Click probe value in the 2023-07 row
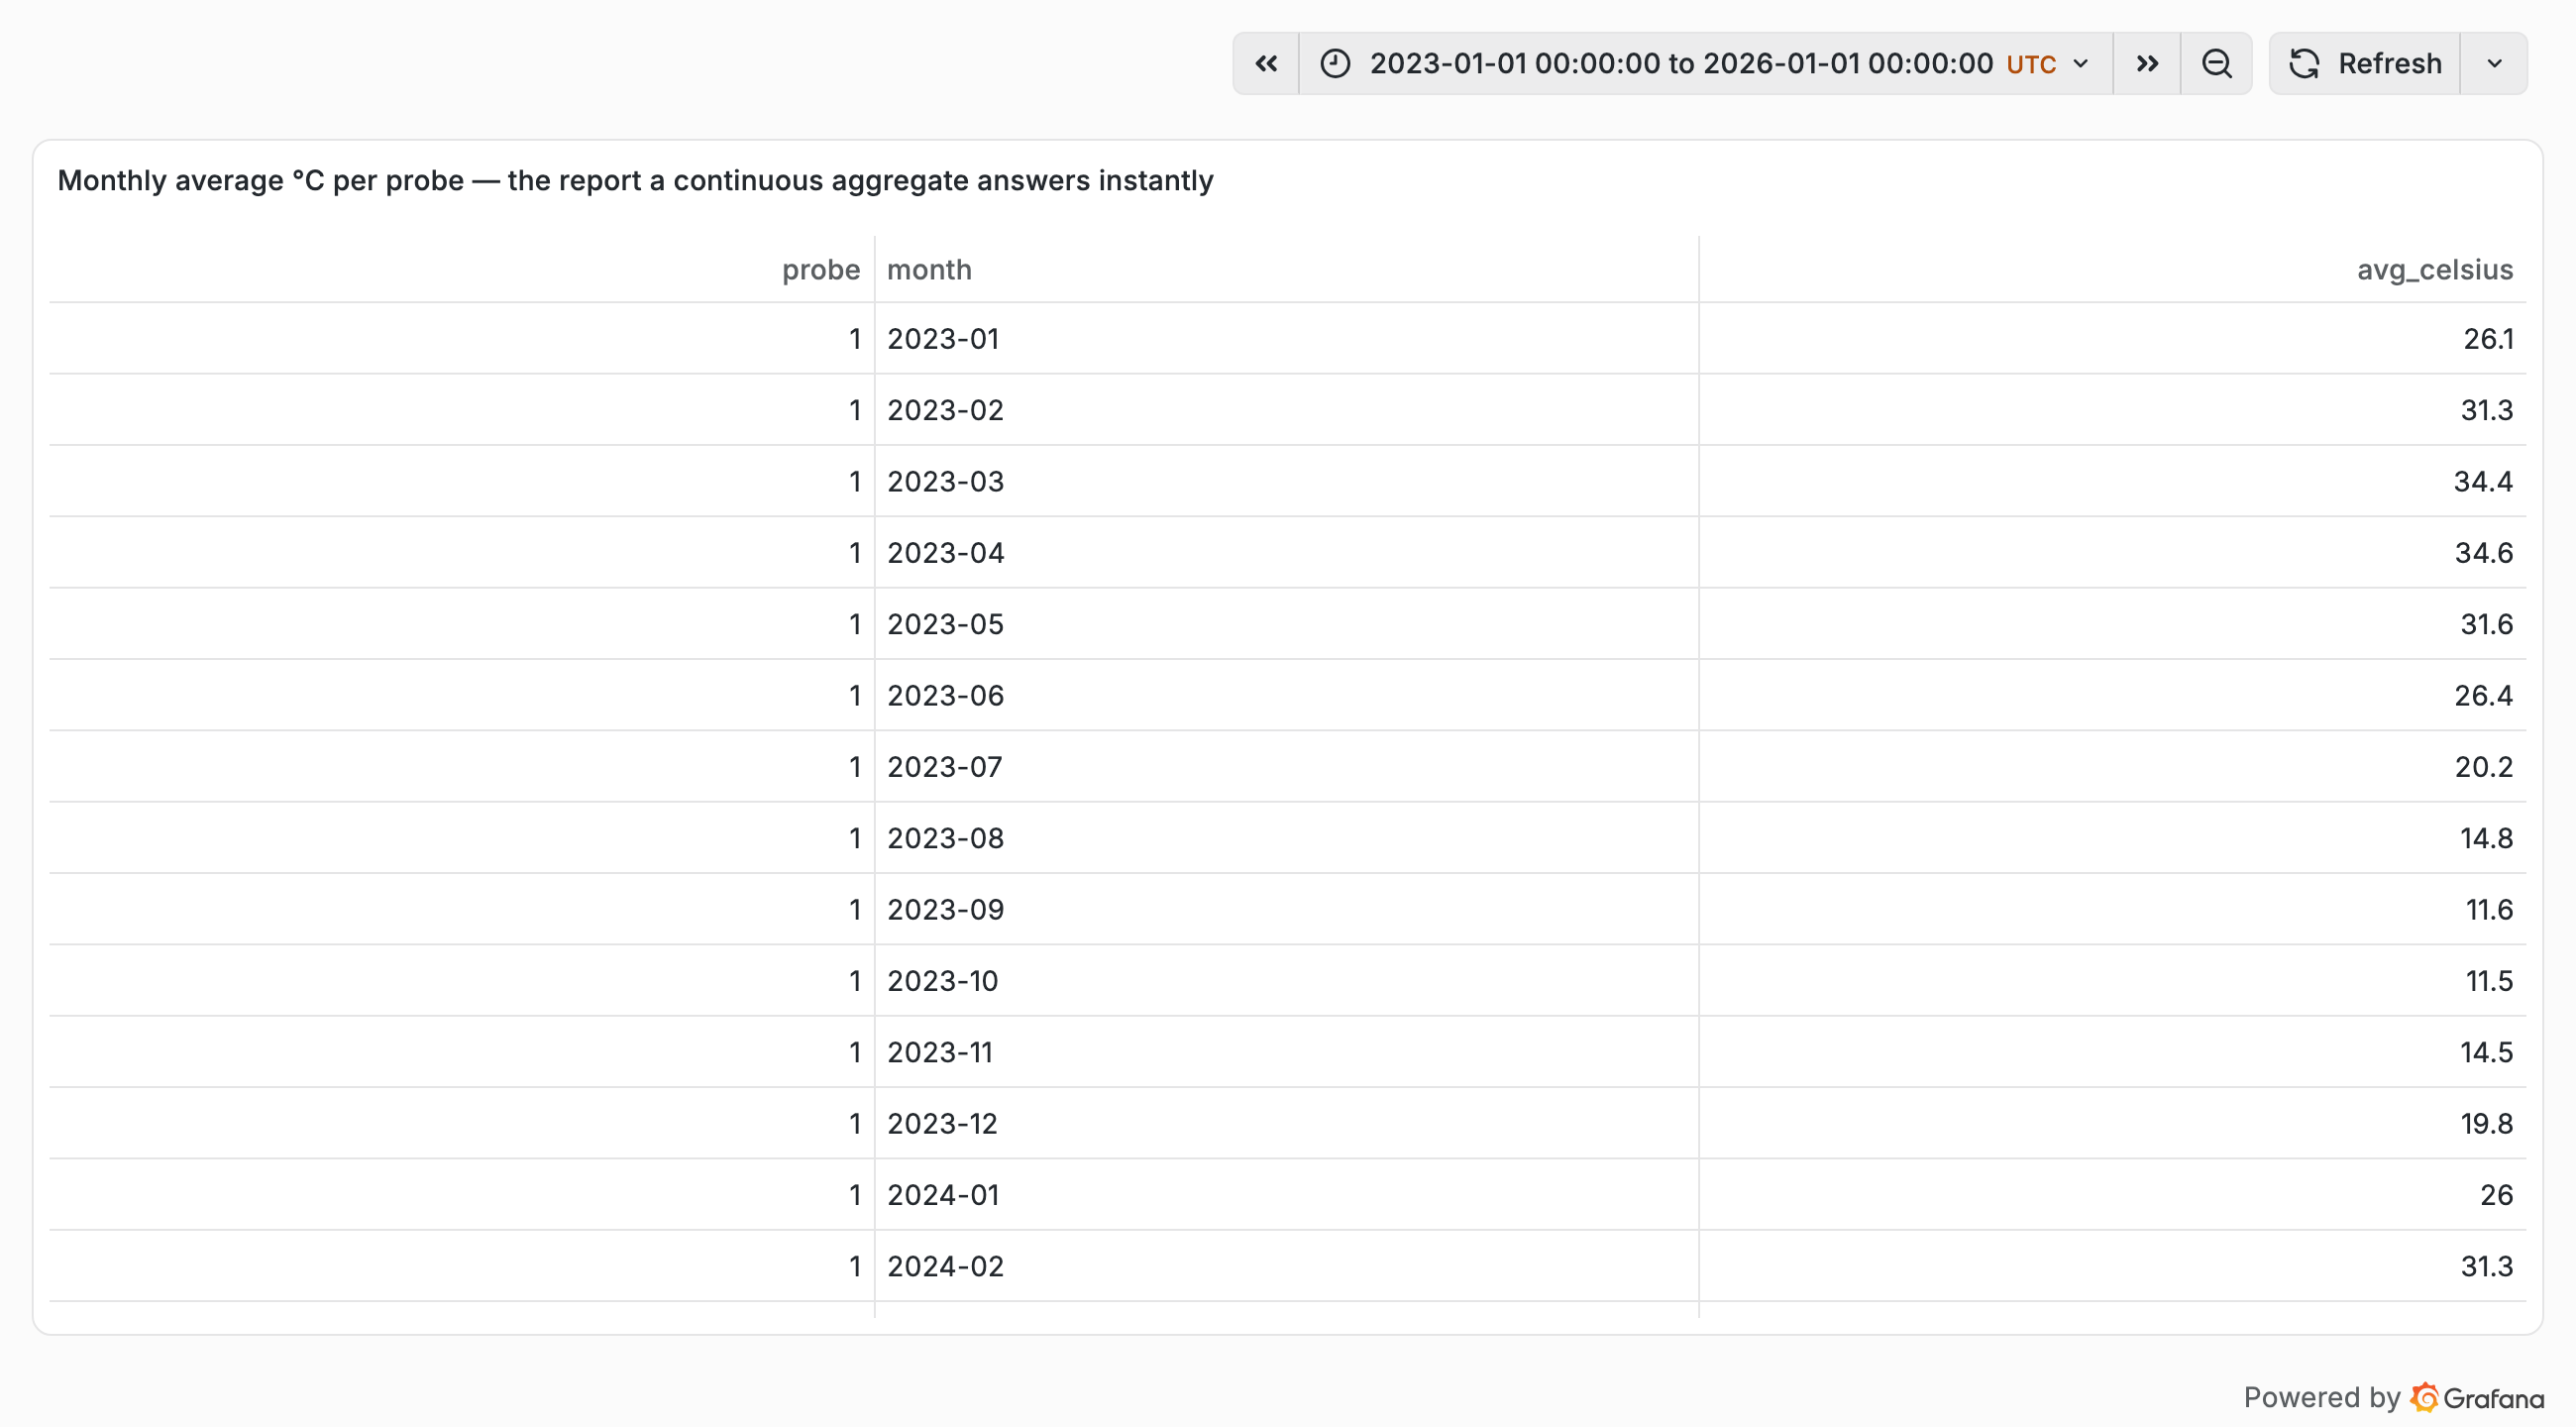Viewport: 2576px width, 1427px height. [x=855, y=767]
